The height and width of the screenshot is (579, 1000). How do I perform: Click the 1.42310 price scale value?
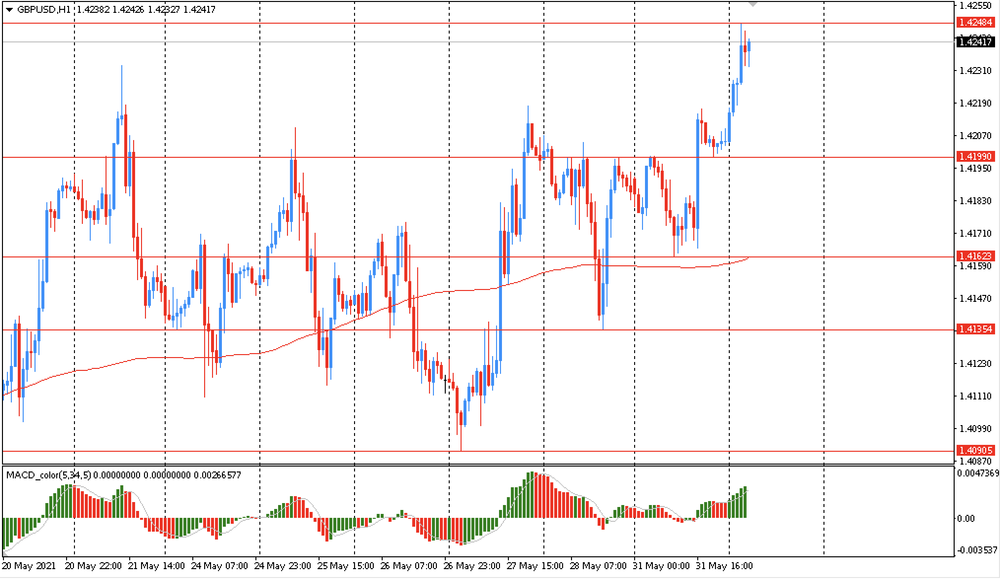(976, 71)
